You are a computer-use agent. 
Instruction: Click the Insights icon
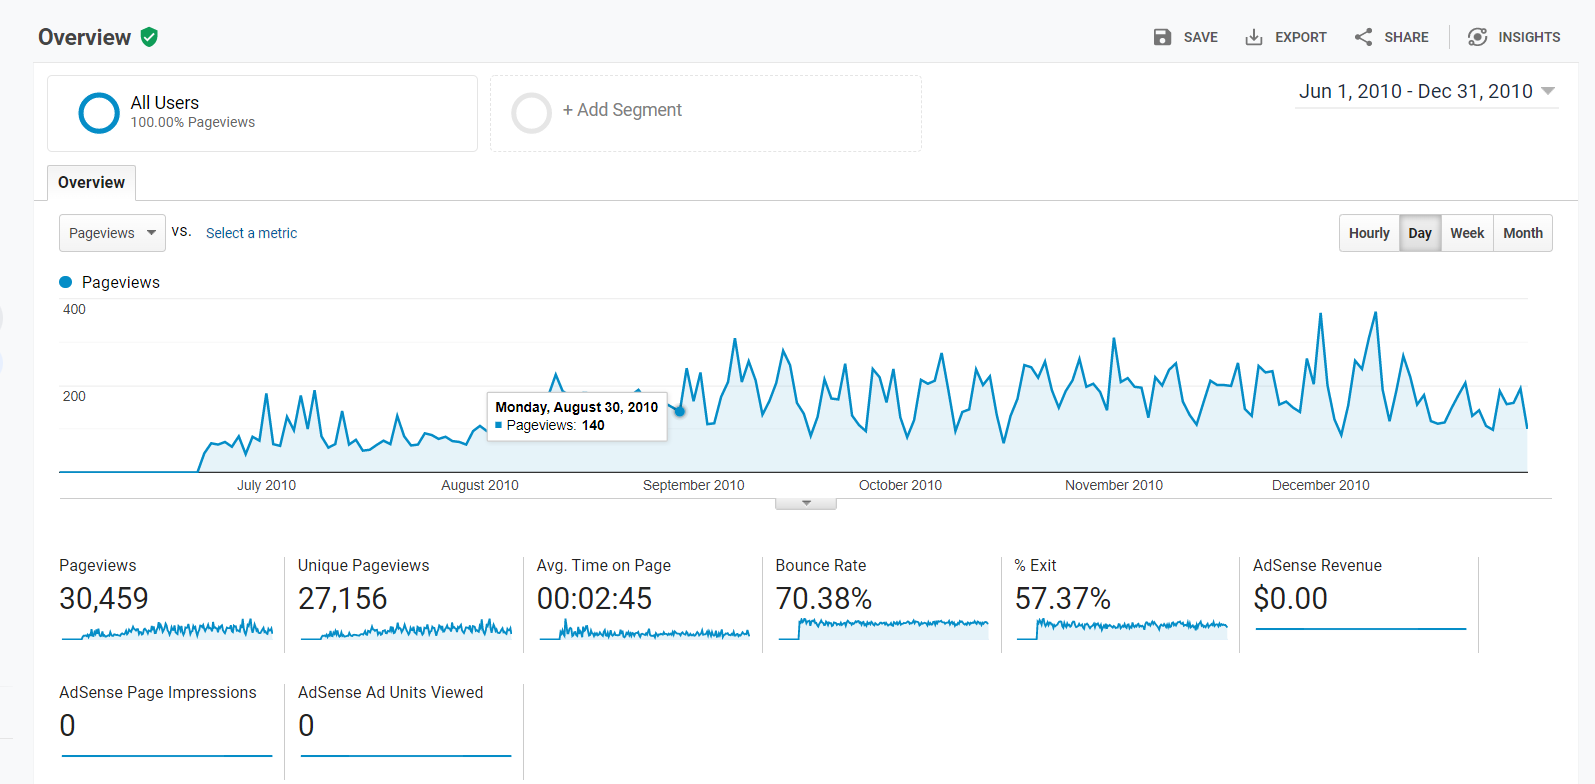(x=1477, y=37)
